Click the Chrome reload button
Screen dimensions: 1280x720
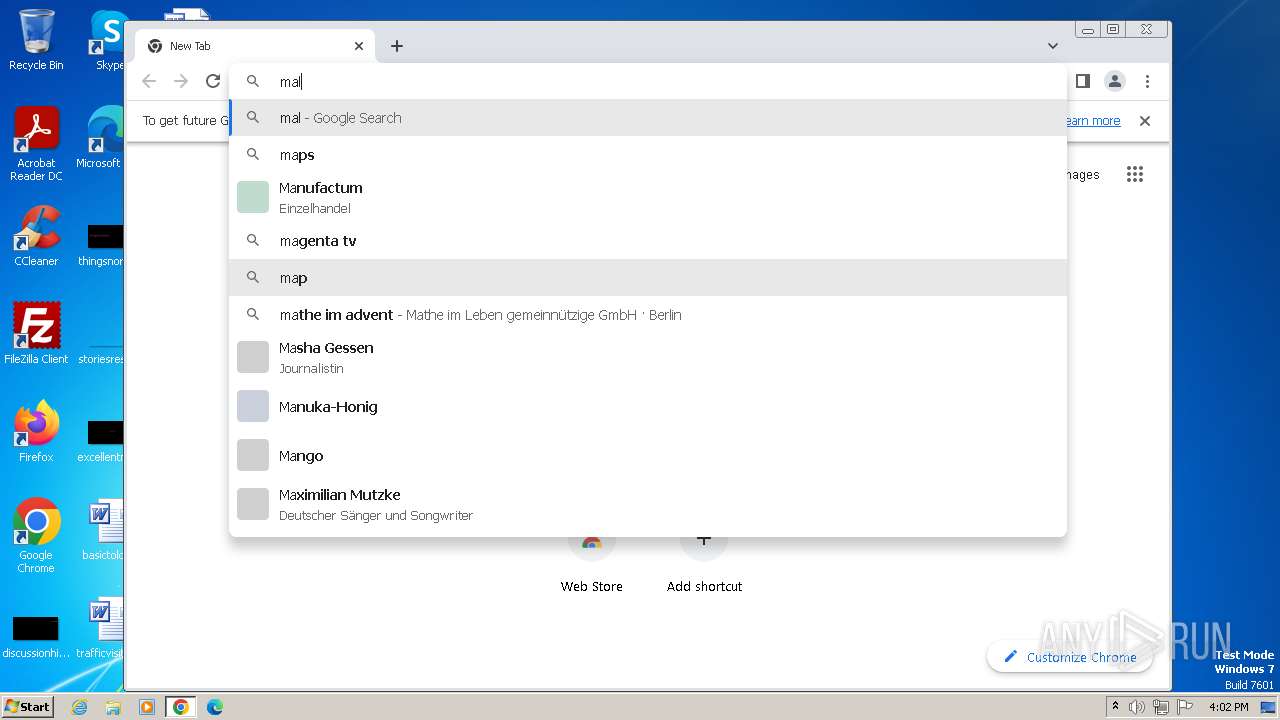(x=213, y=81)
